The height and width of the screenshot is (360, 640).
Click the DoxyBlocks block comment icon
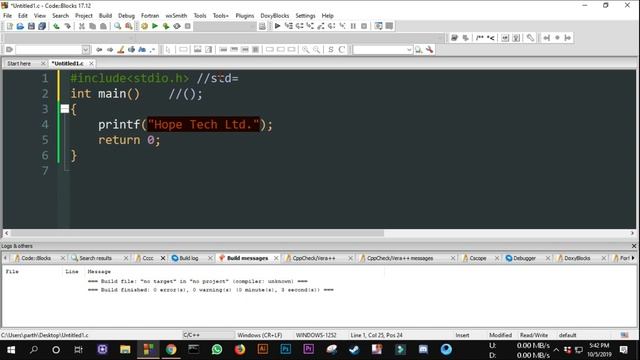pos(480,38)
